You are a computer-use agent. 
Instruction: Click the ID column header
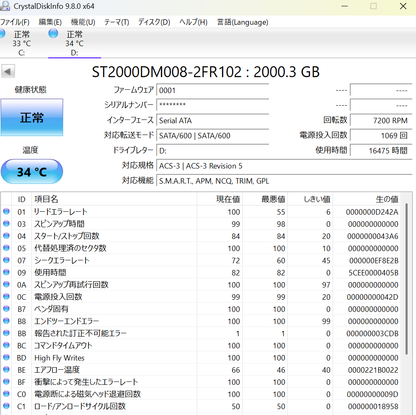pyautogui.click(x=22, y=199)
